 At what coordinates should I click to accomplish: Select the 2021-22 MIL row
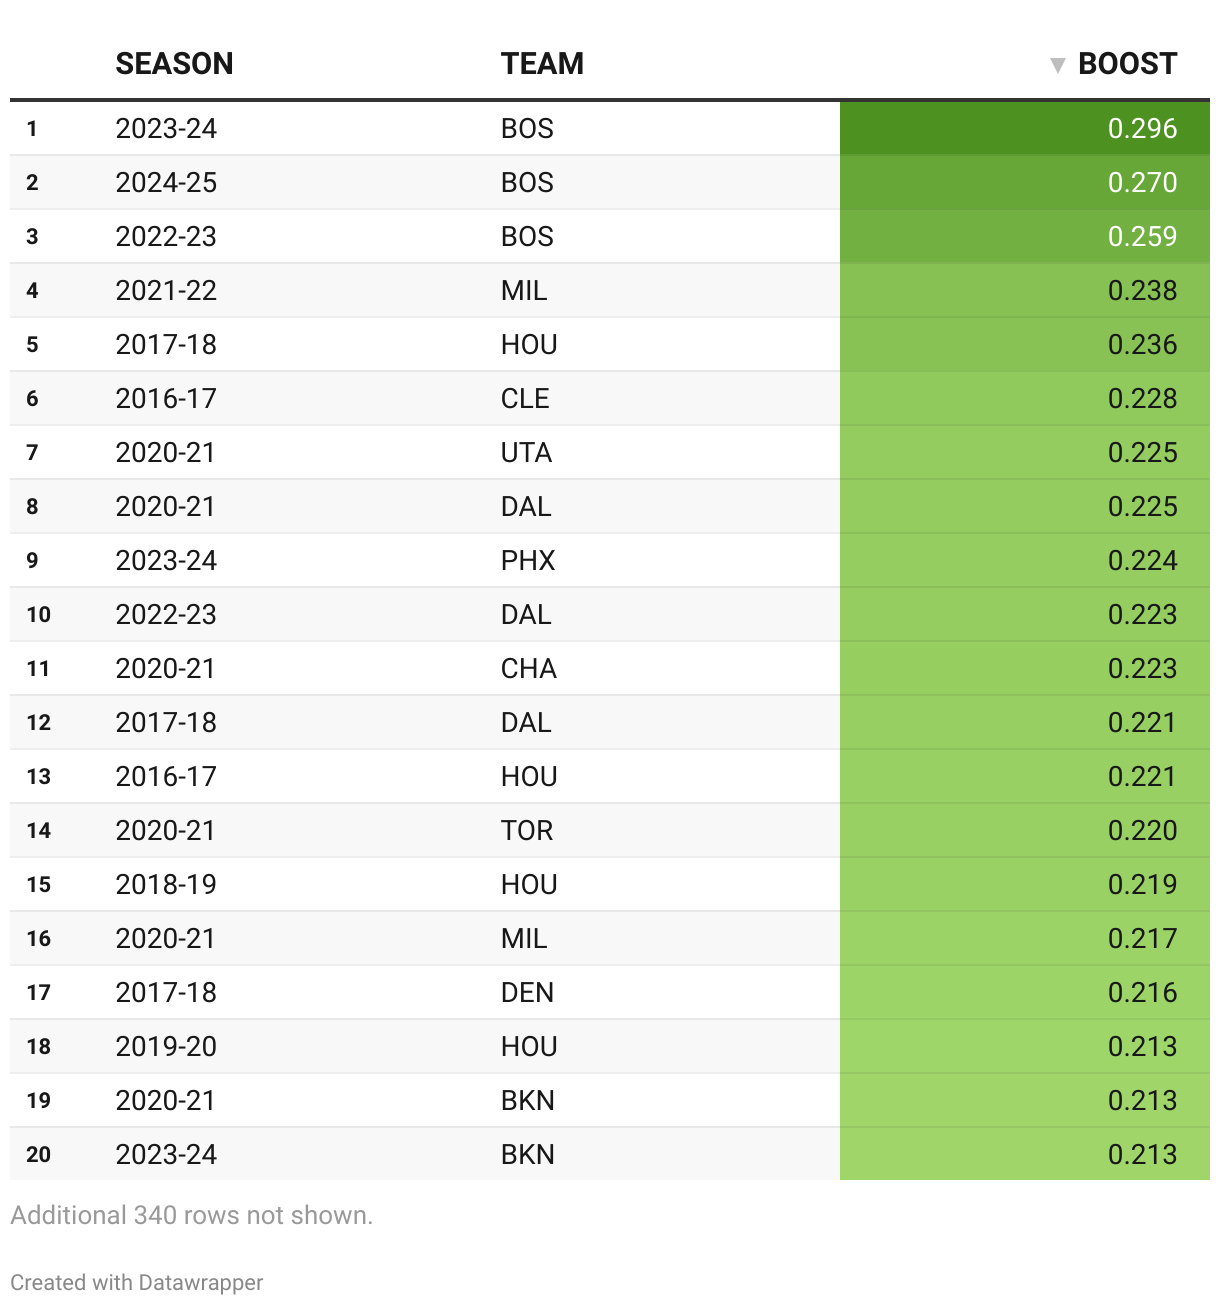click(610, 290)
